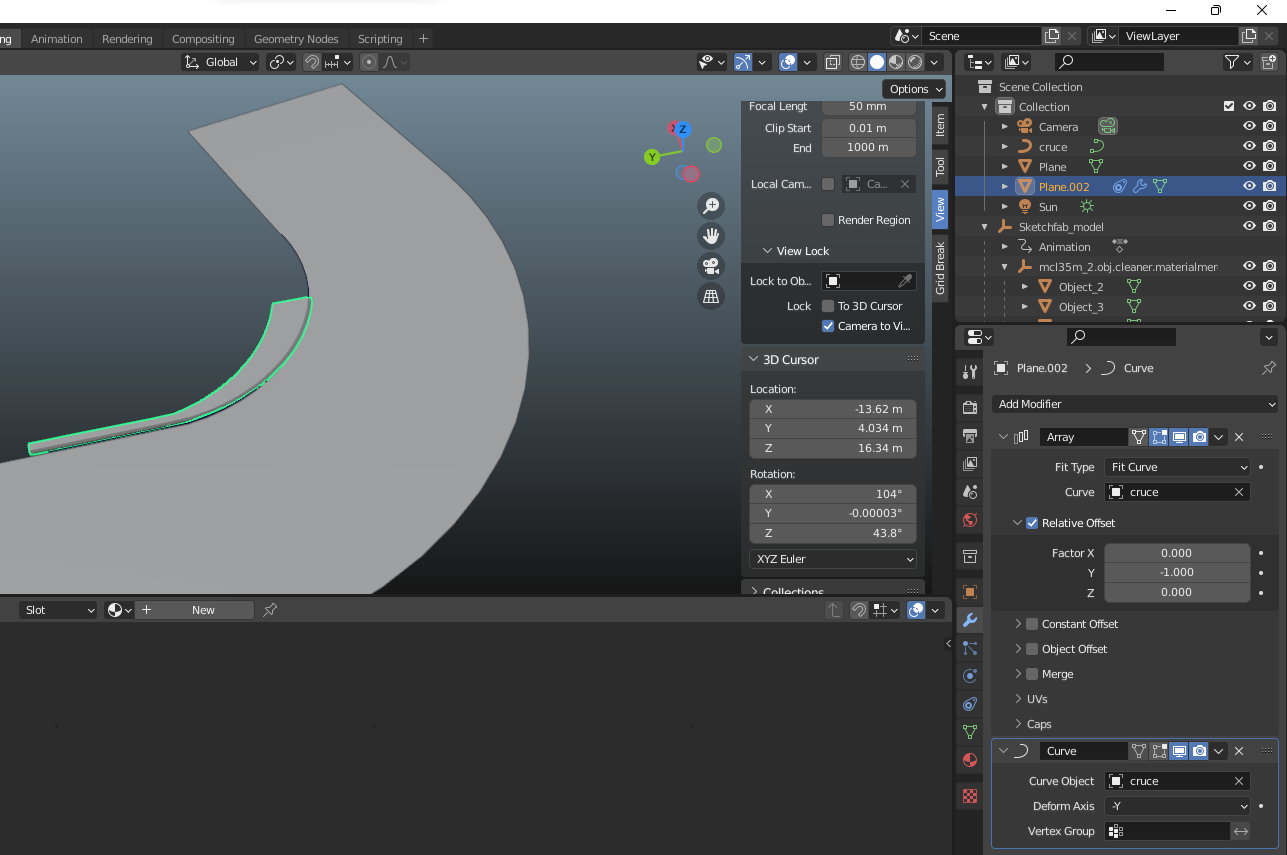Enable Lock To 3D Cursor checkbox
Screen dimensions: 1287x855
click(828, 306)
